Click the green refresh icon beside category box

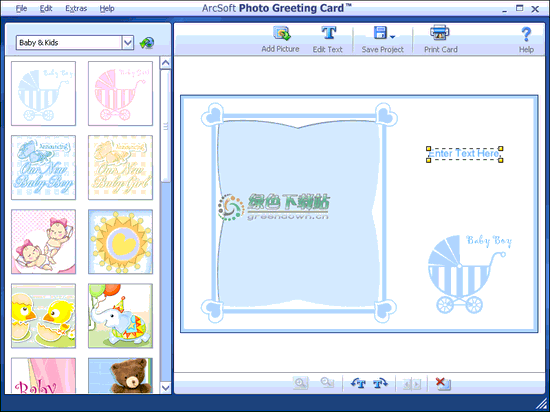pos(147,43)
